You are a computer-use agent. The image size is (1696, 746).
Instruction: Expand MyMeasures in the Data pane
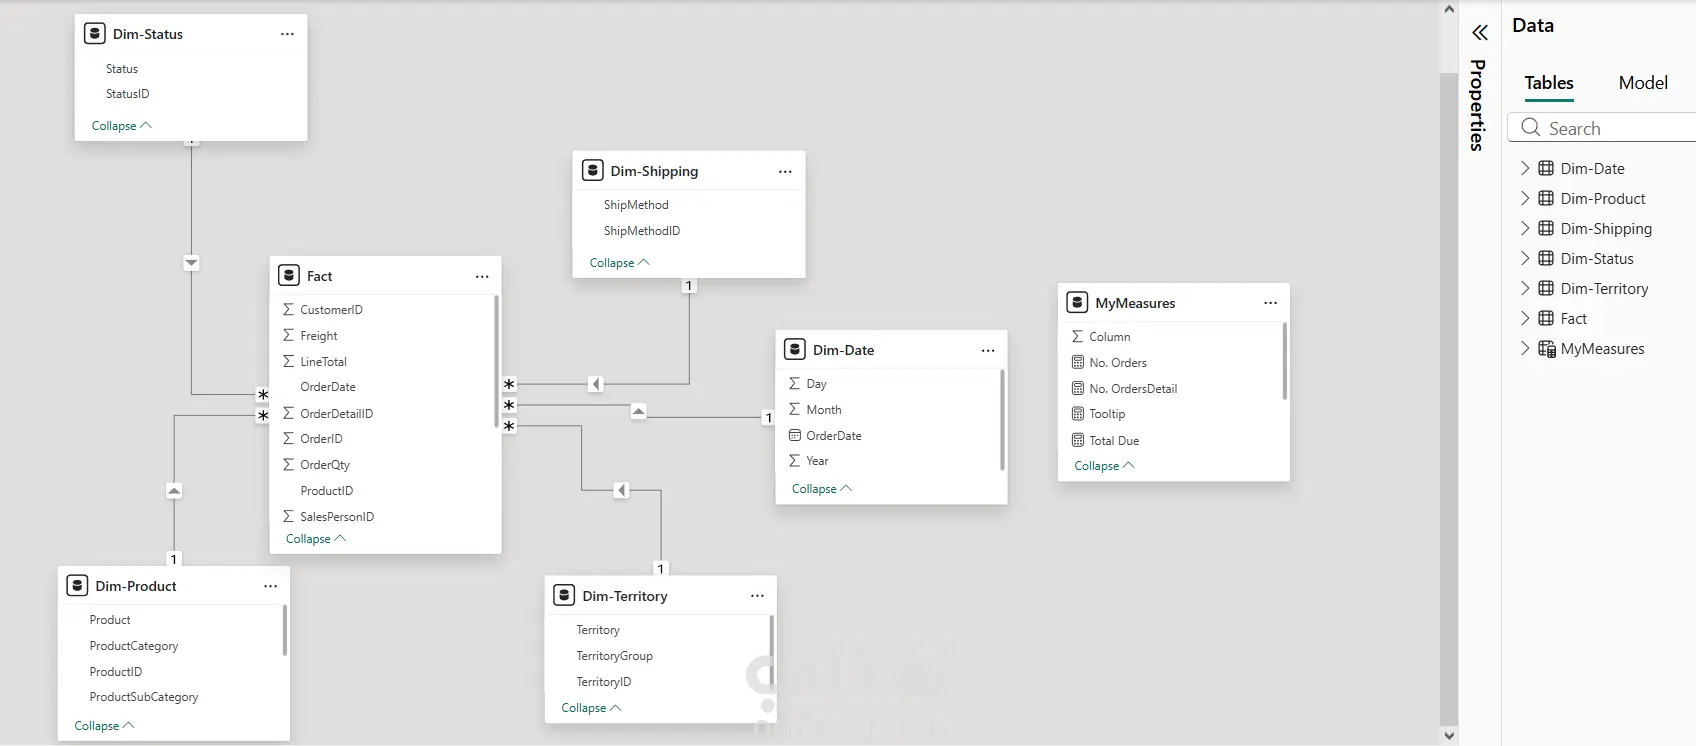tap(1525, 349)
